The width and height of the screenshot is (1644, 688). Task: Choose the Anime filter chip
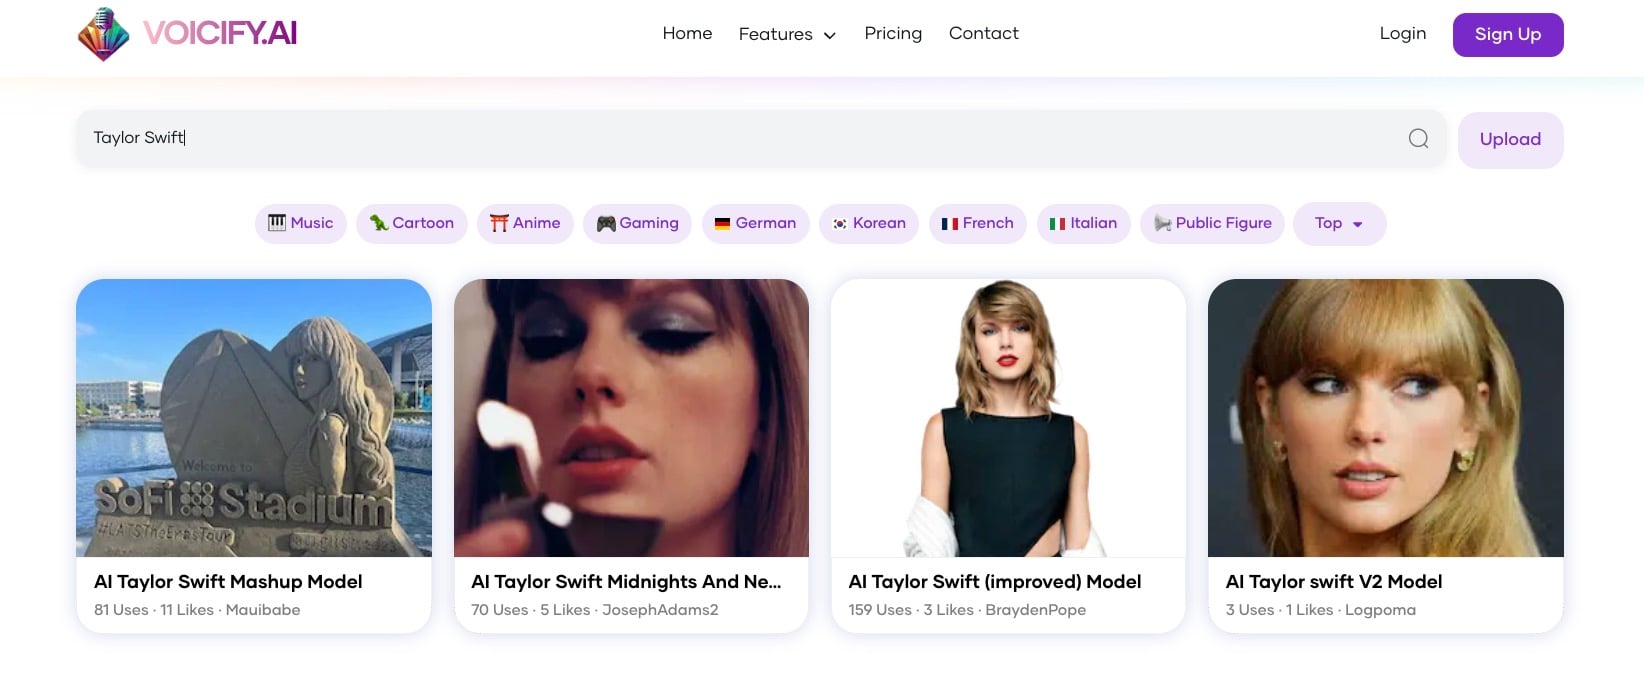pos(525,223)
